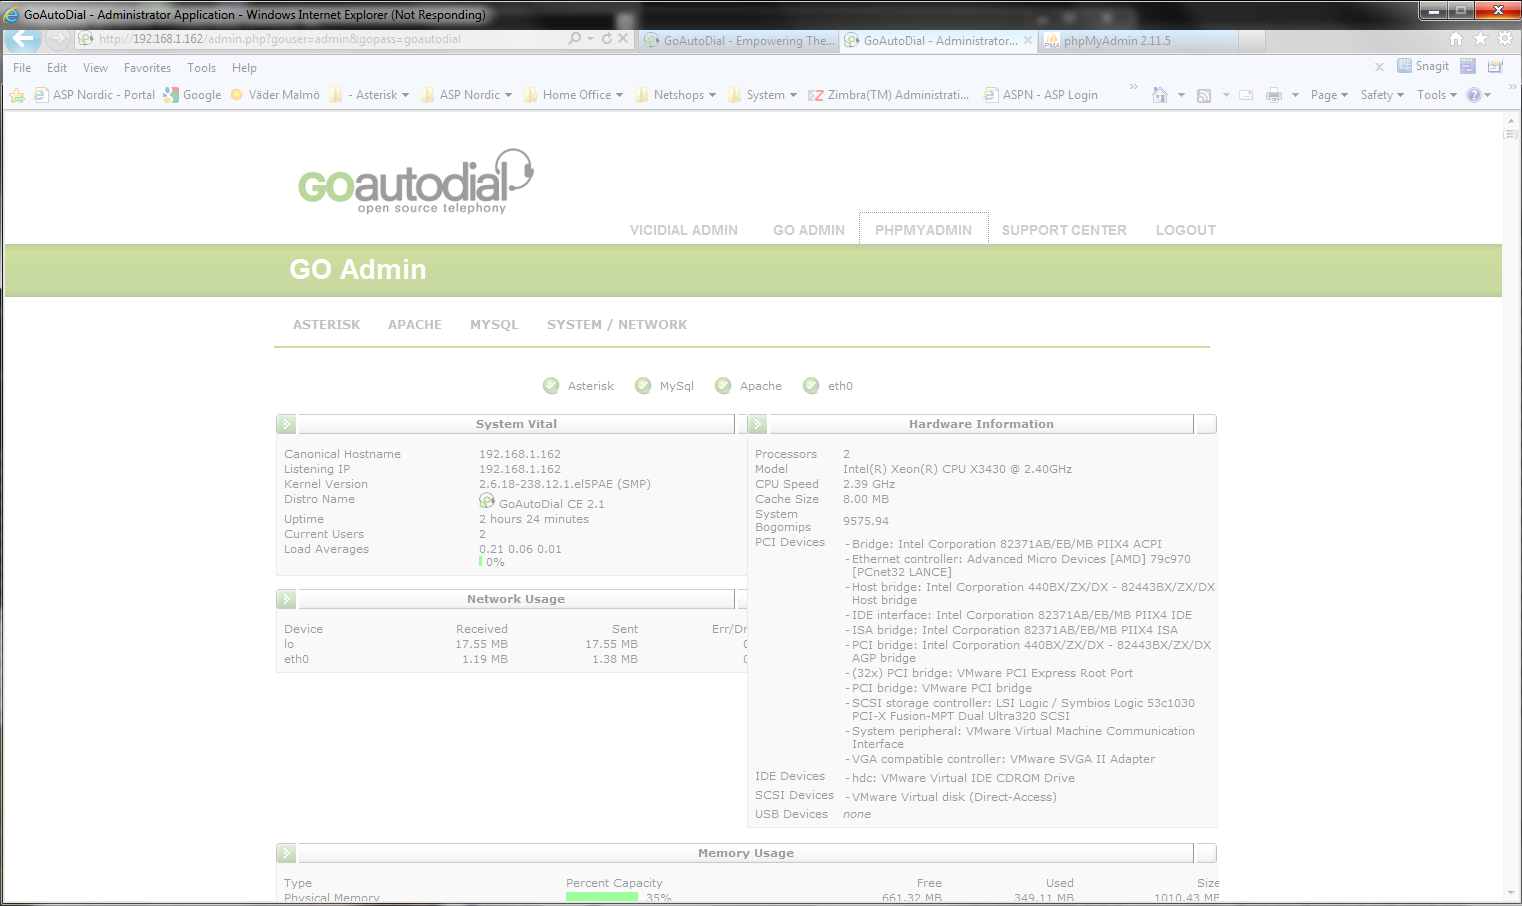Refresh the page with the reload icon
This screenshot has width=1522, height=906.
pos(606,39)
